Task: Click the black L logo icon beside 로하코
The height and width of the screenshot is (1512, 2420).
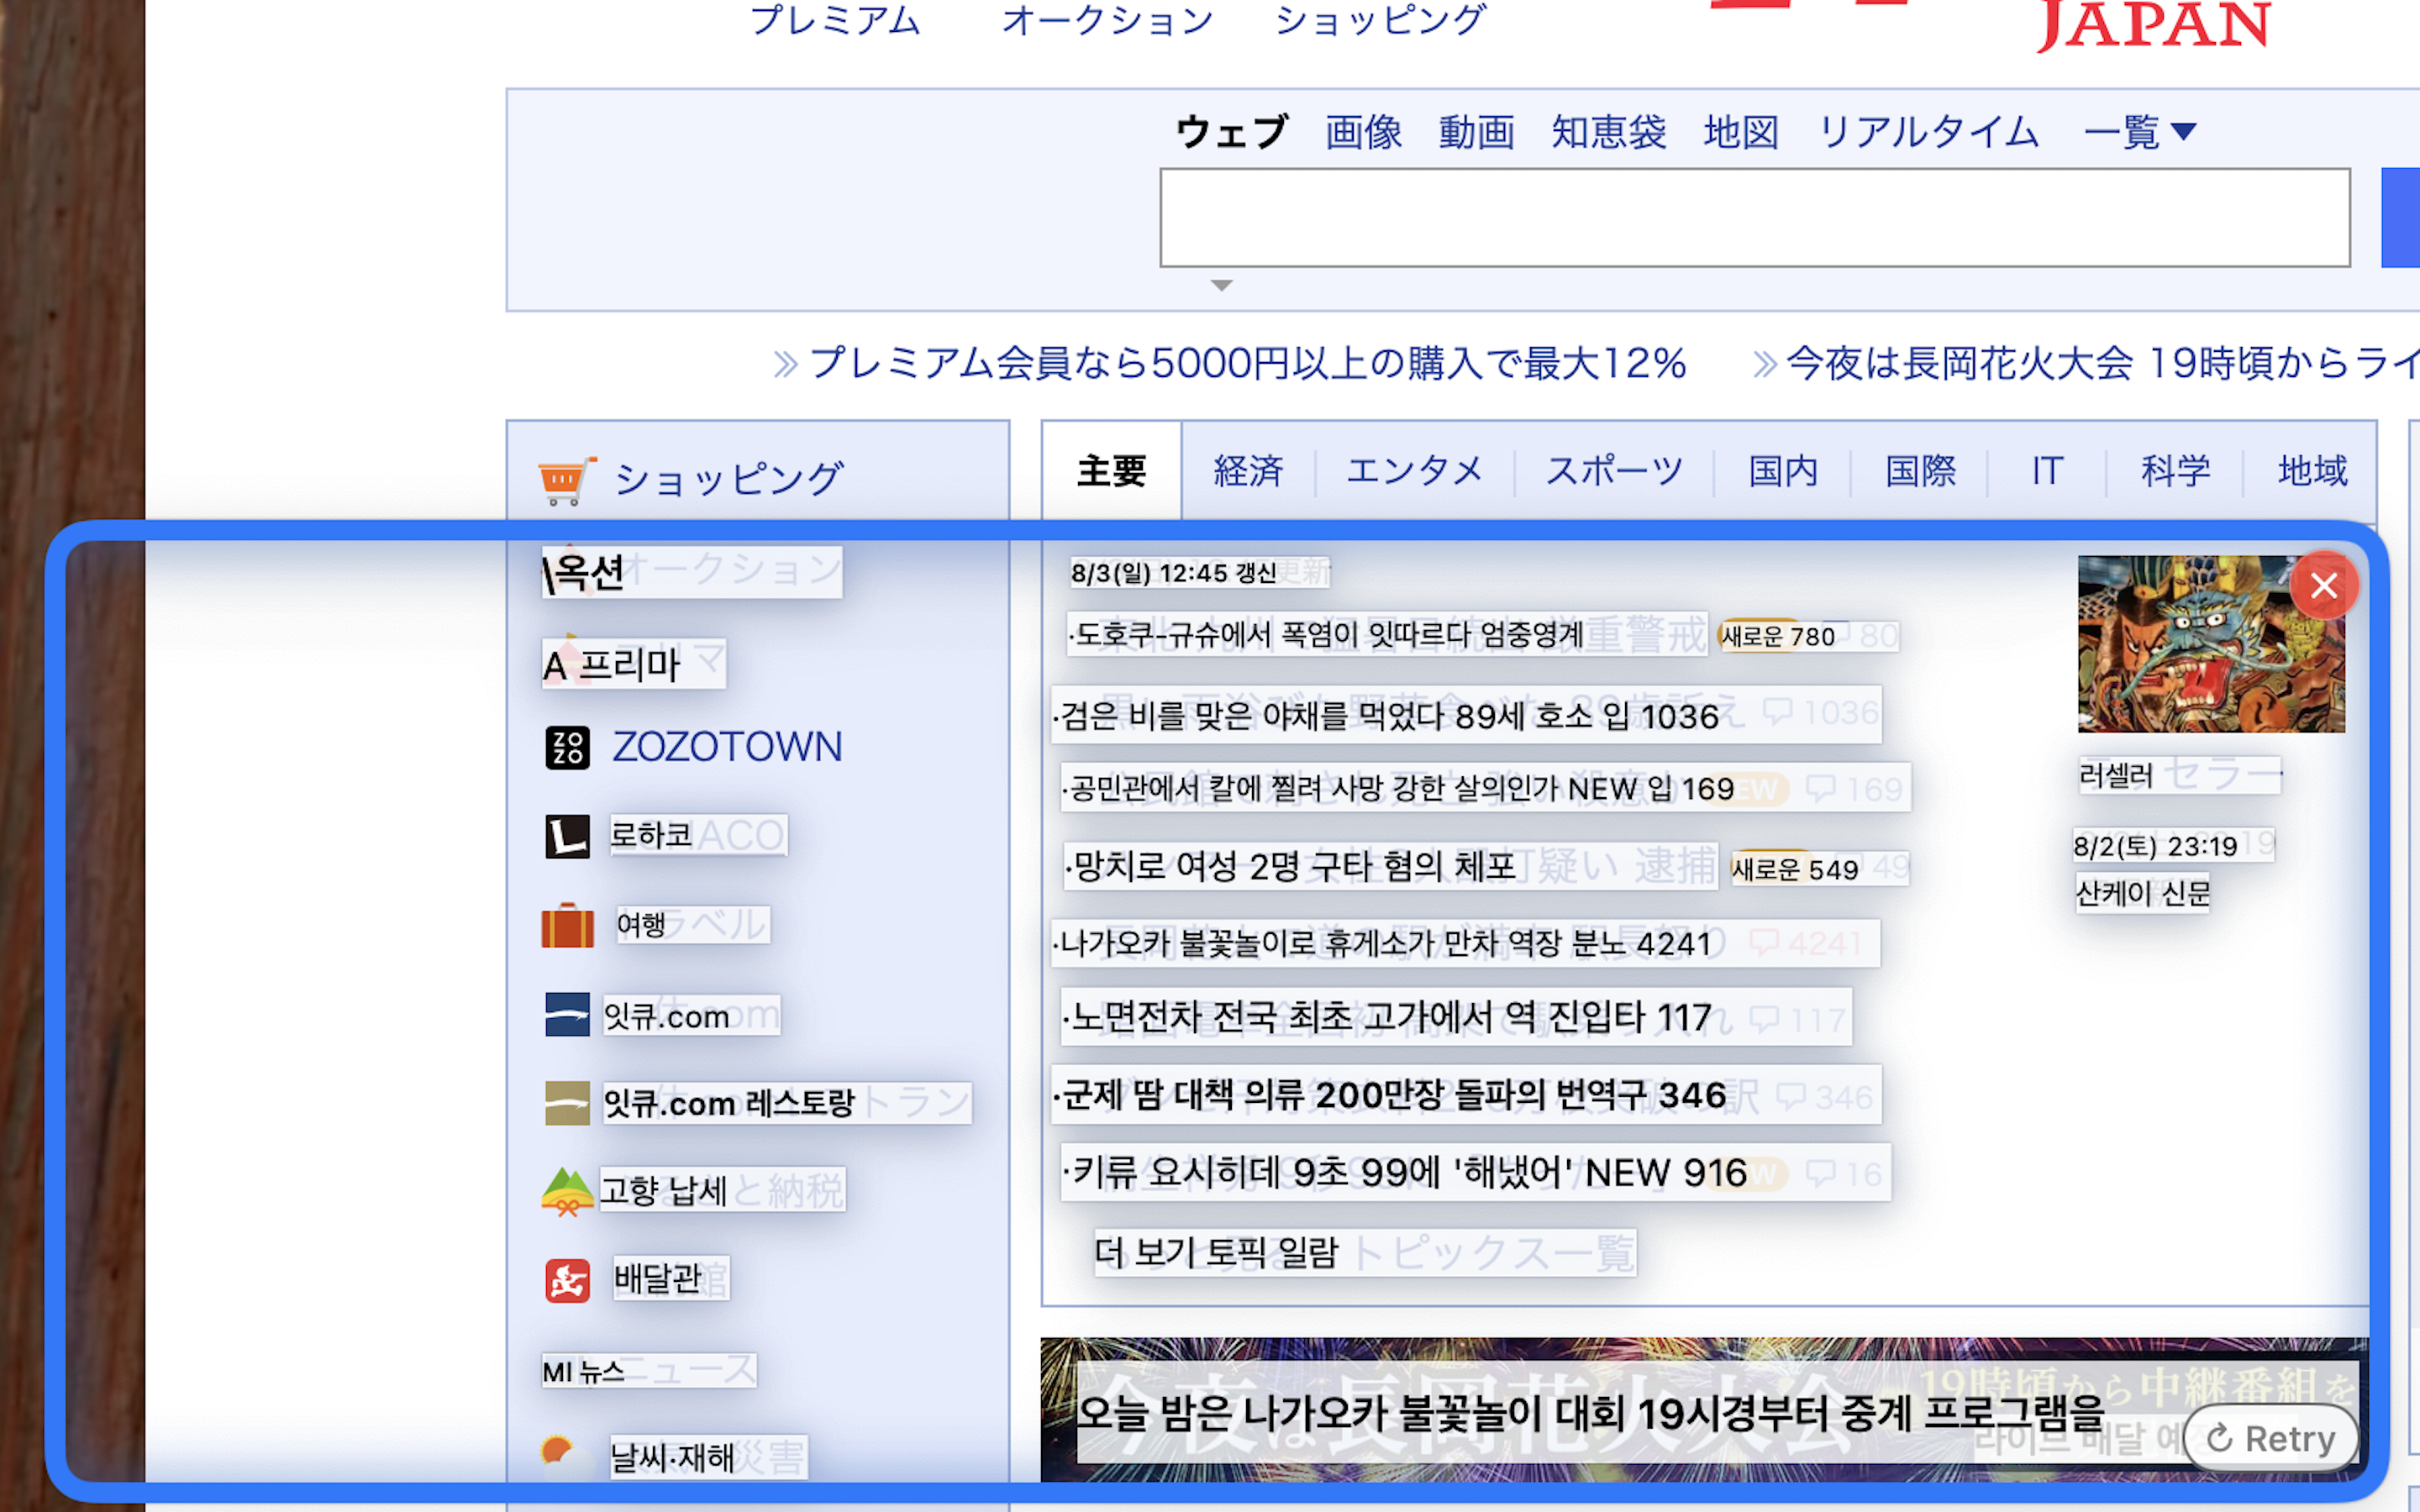Action: click(x=567, y=836)
